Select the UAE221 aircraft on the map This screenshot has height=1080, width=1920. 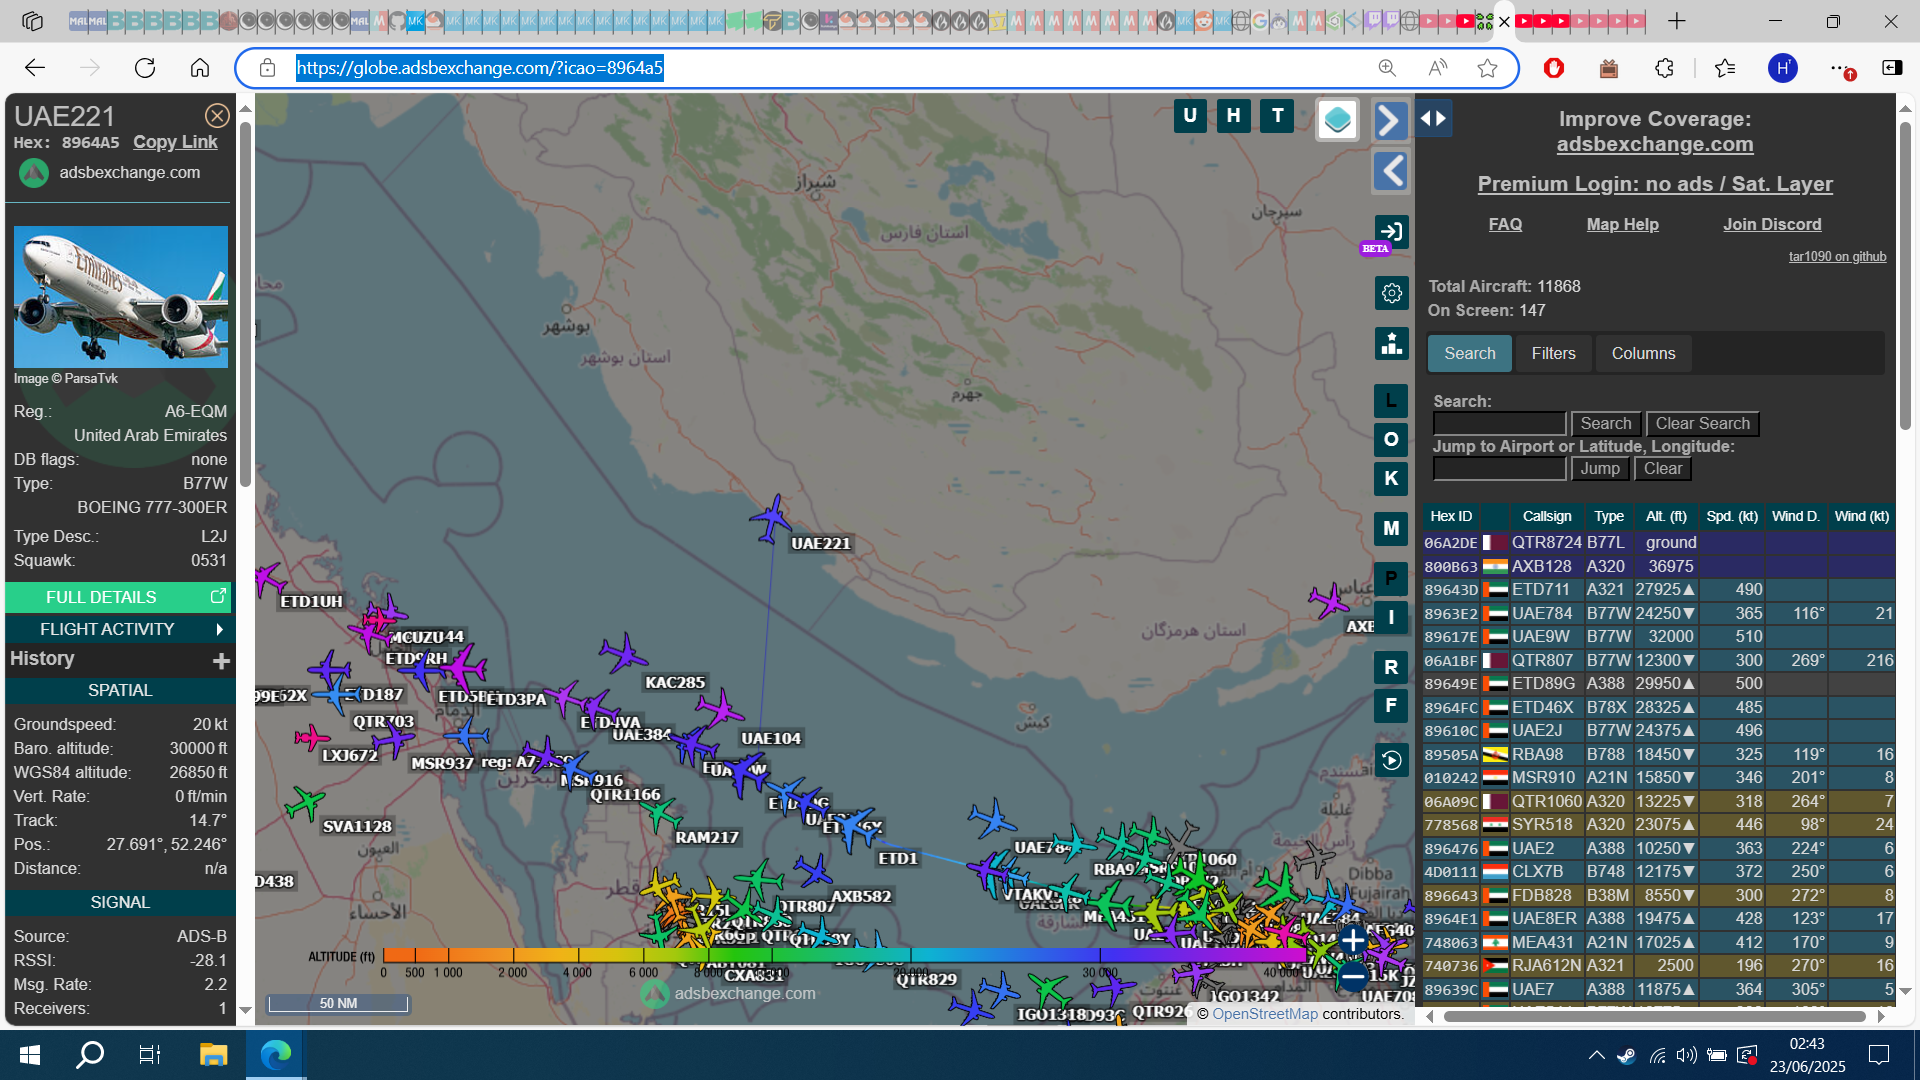(771, 519)
